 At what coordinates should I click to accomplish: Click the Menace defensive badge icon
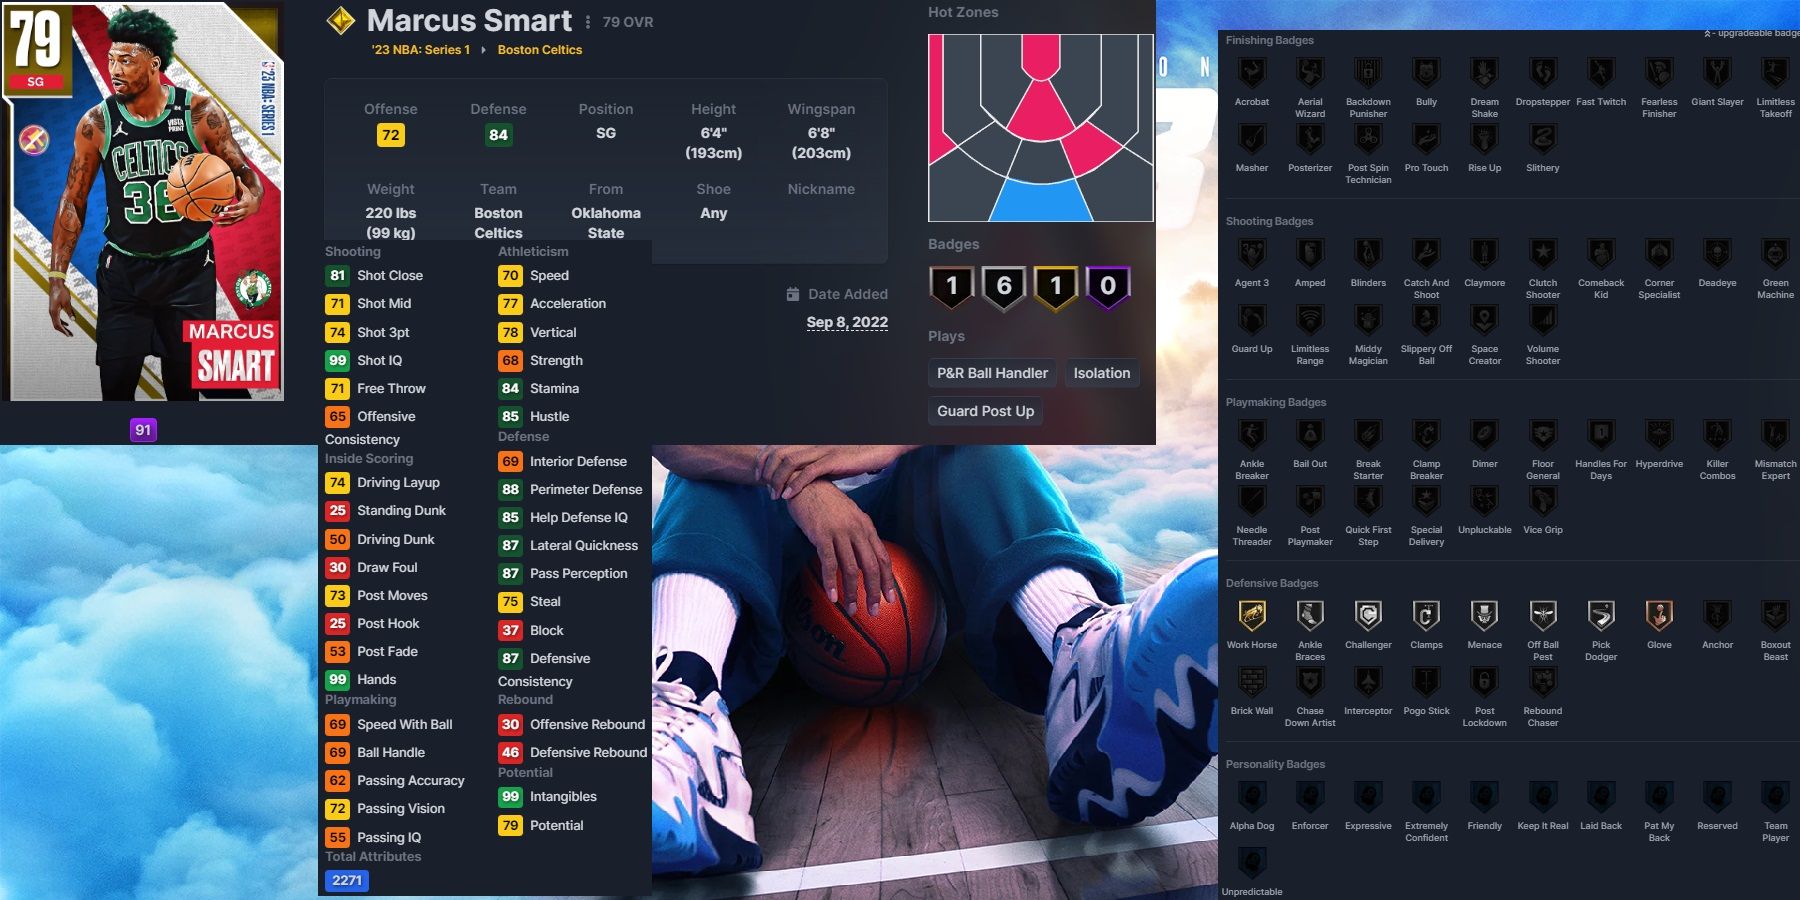click(x=1484, y=615)
